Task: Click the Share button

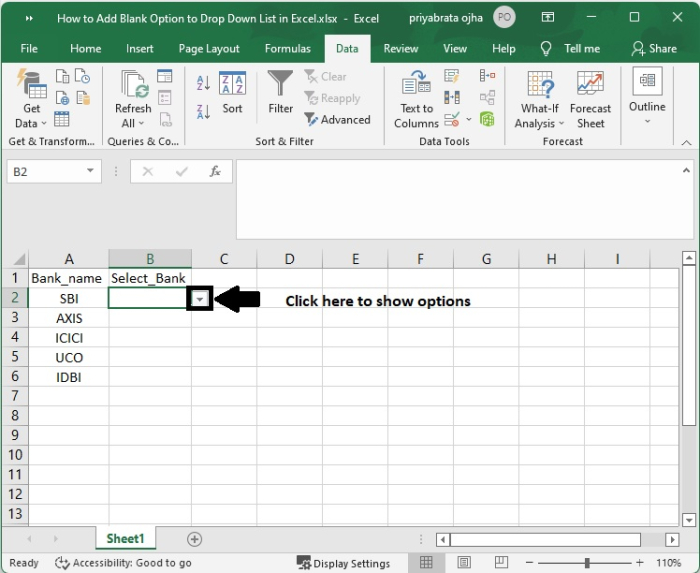Action: tap(654, 49)
